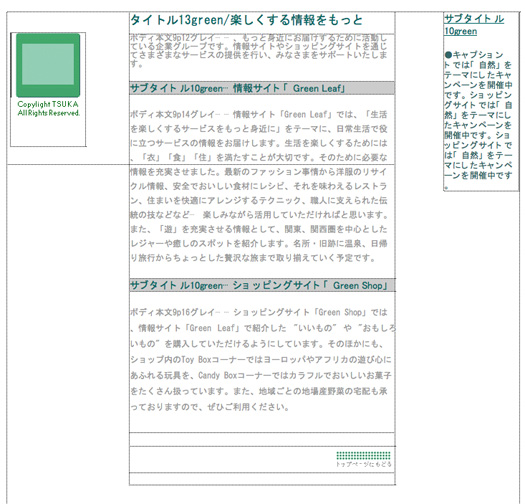This screenshot has width=525, height=504.
Task: Click the subtitle bar 'ショッピングサイト「Green Shop」'
Action: [x=262, y=285]
